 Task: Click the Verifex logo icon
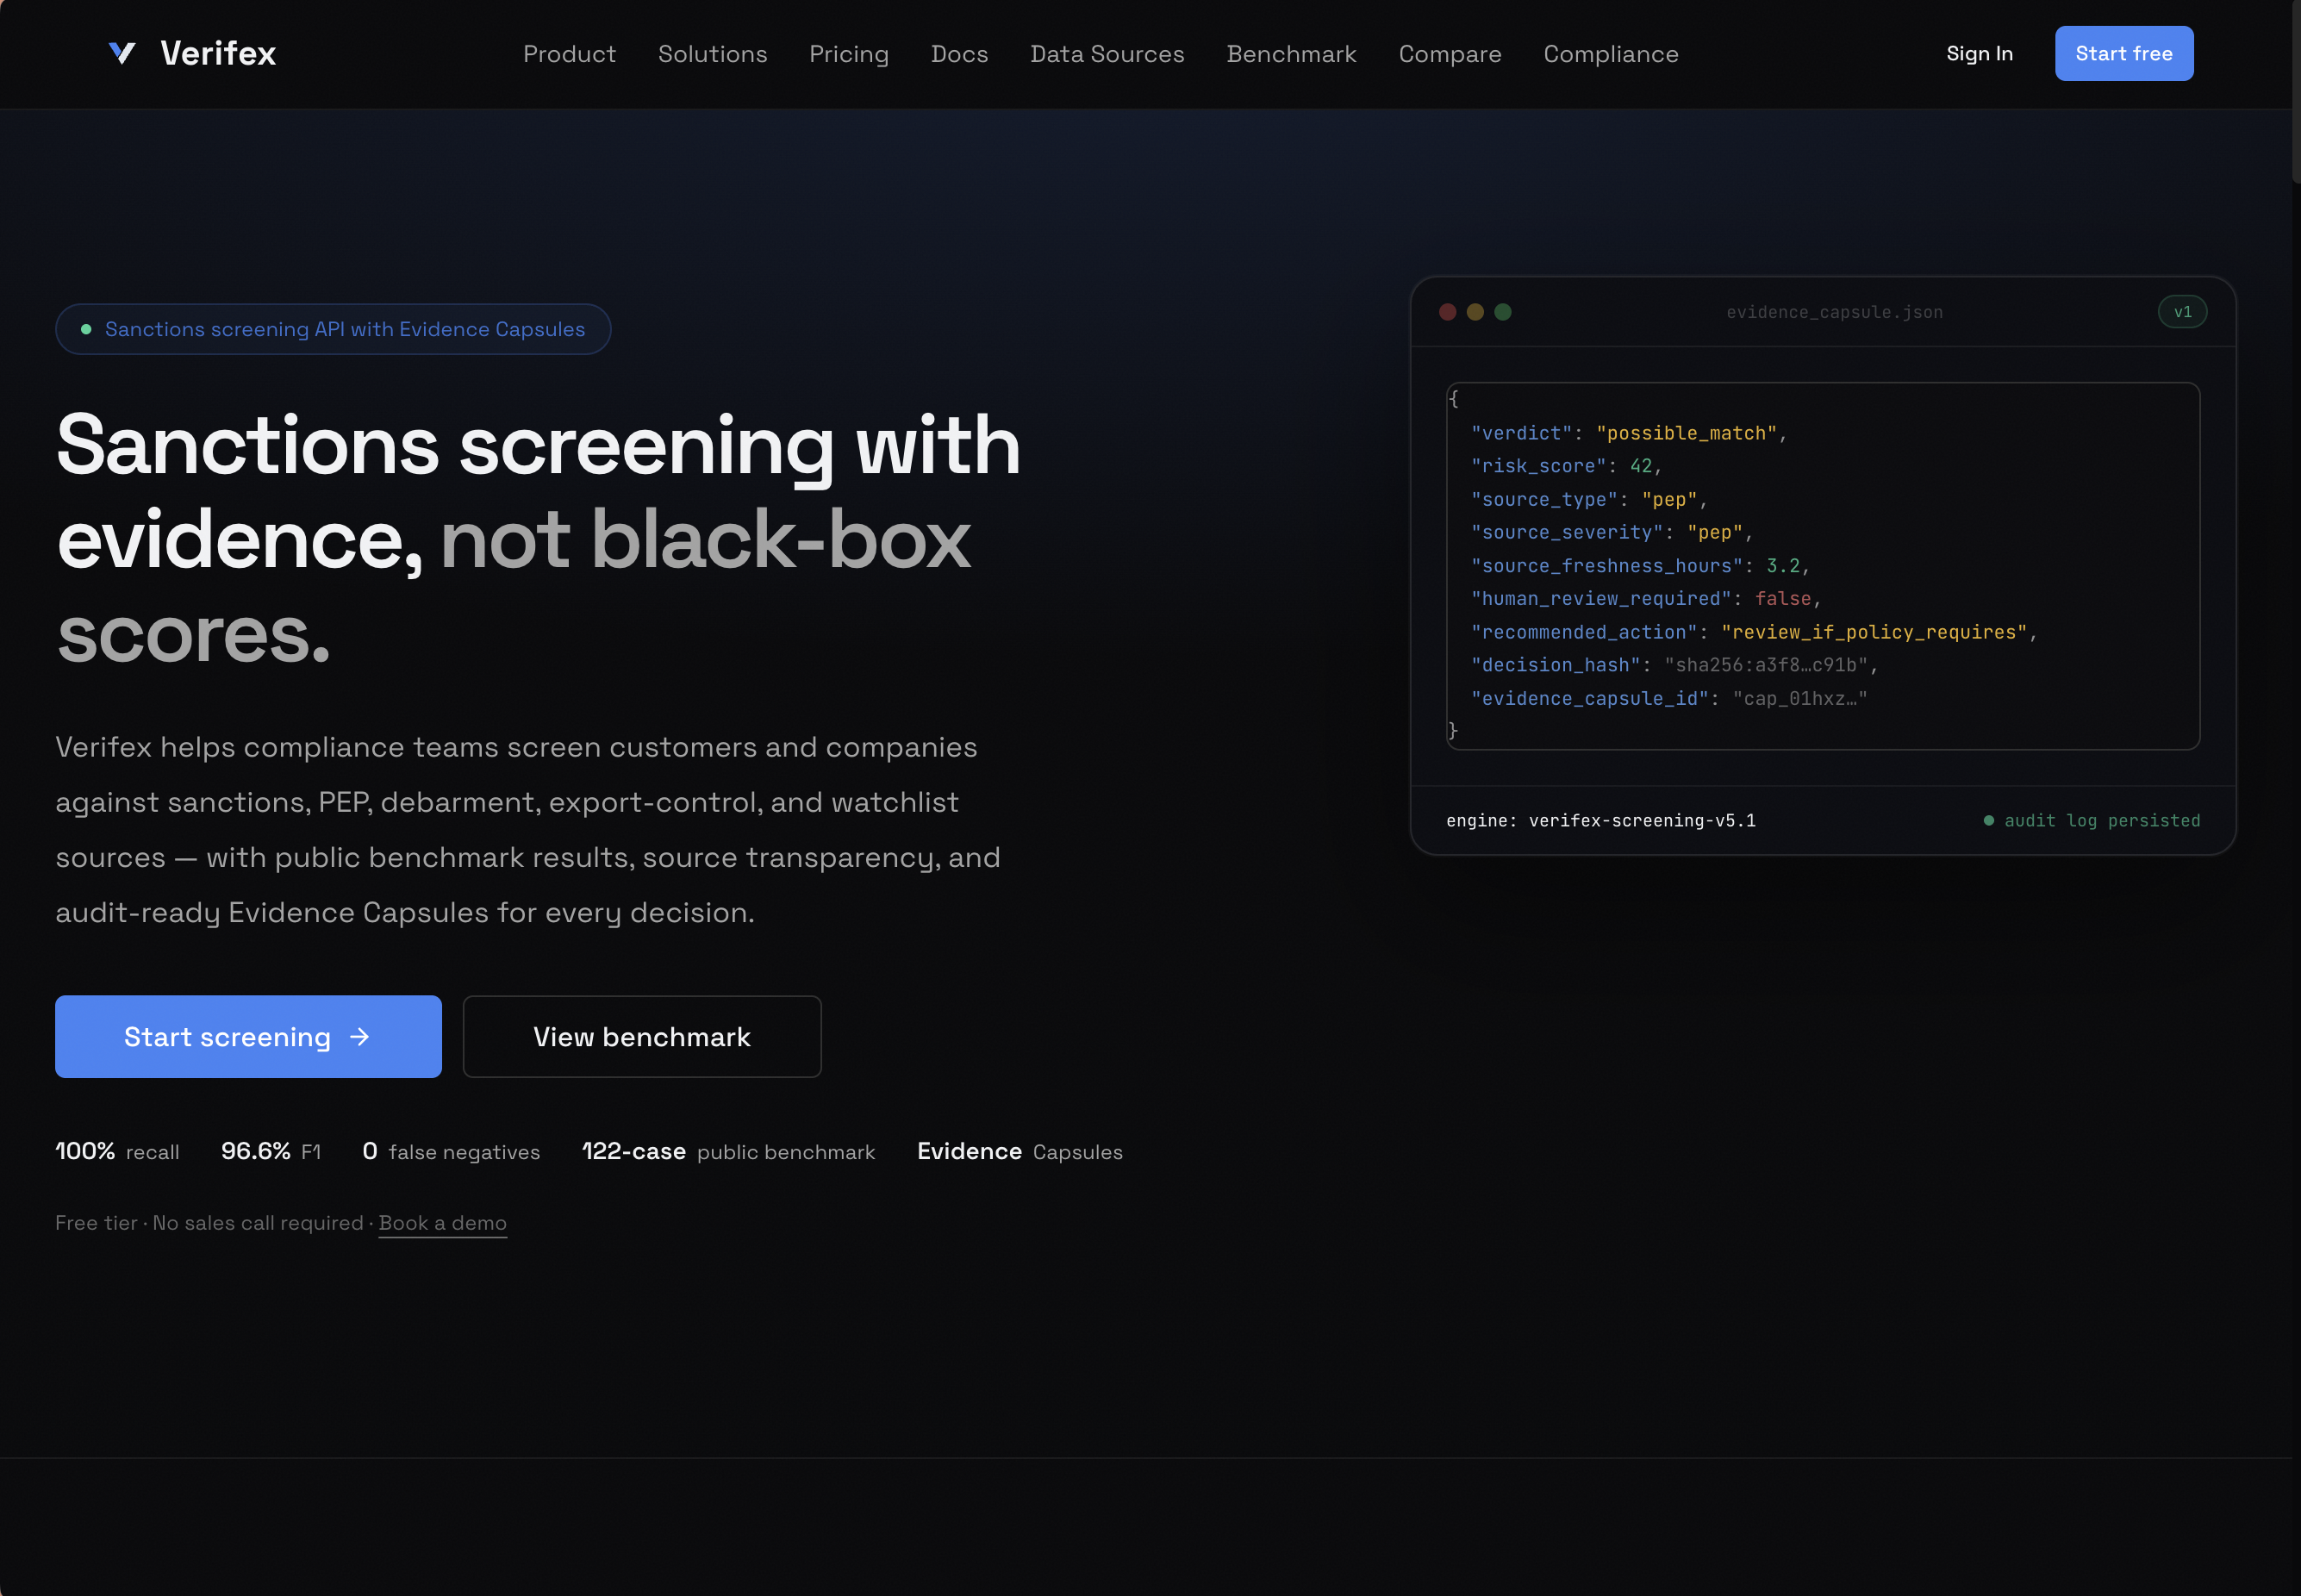click(x=122, y=53)
